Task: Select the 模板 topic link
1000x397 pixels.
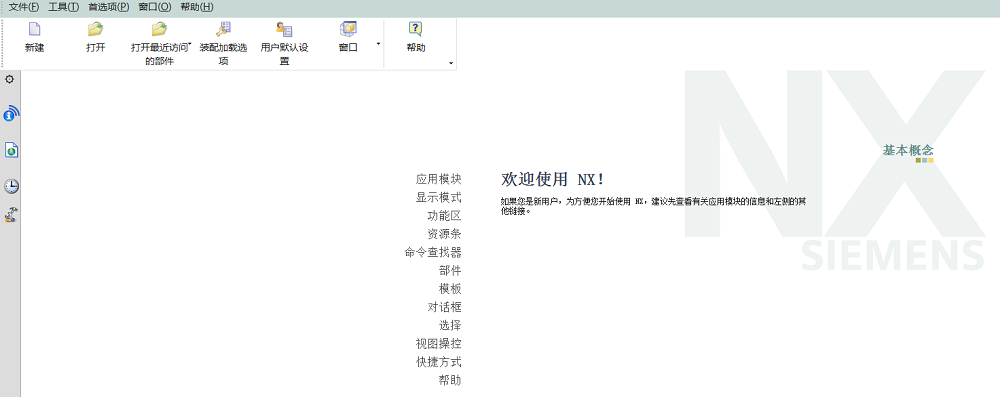Action: 450,288
